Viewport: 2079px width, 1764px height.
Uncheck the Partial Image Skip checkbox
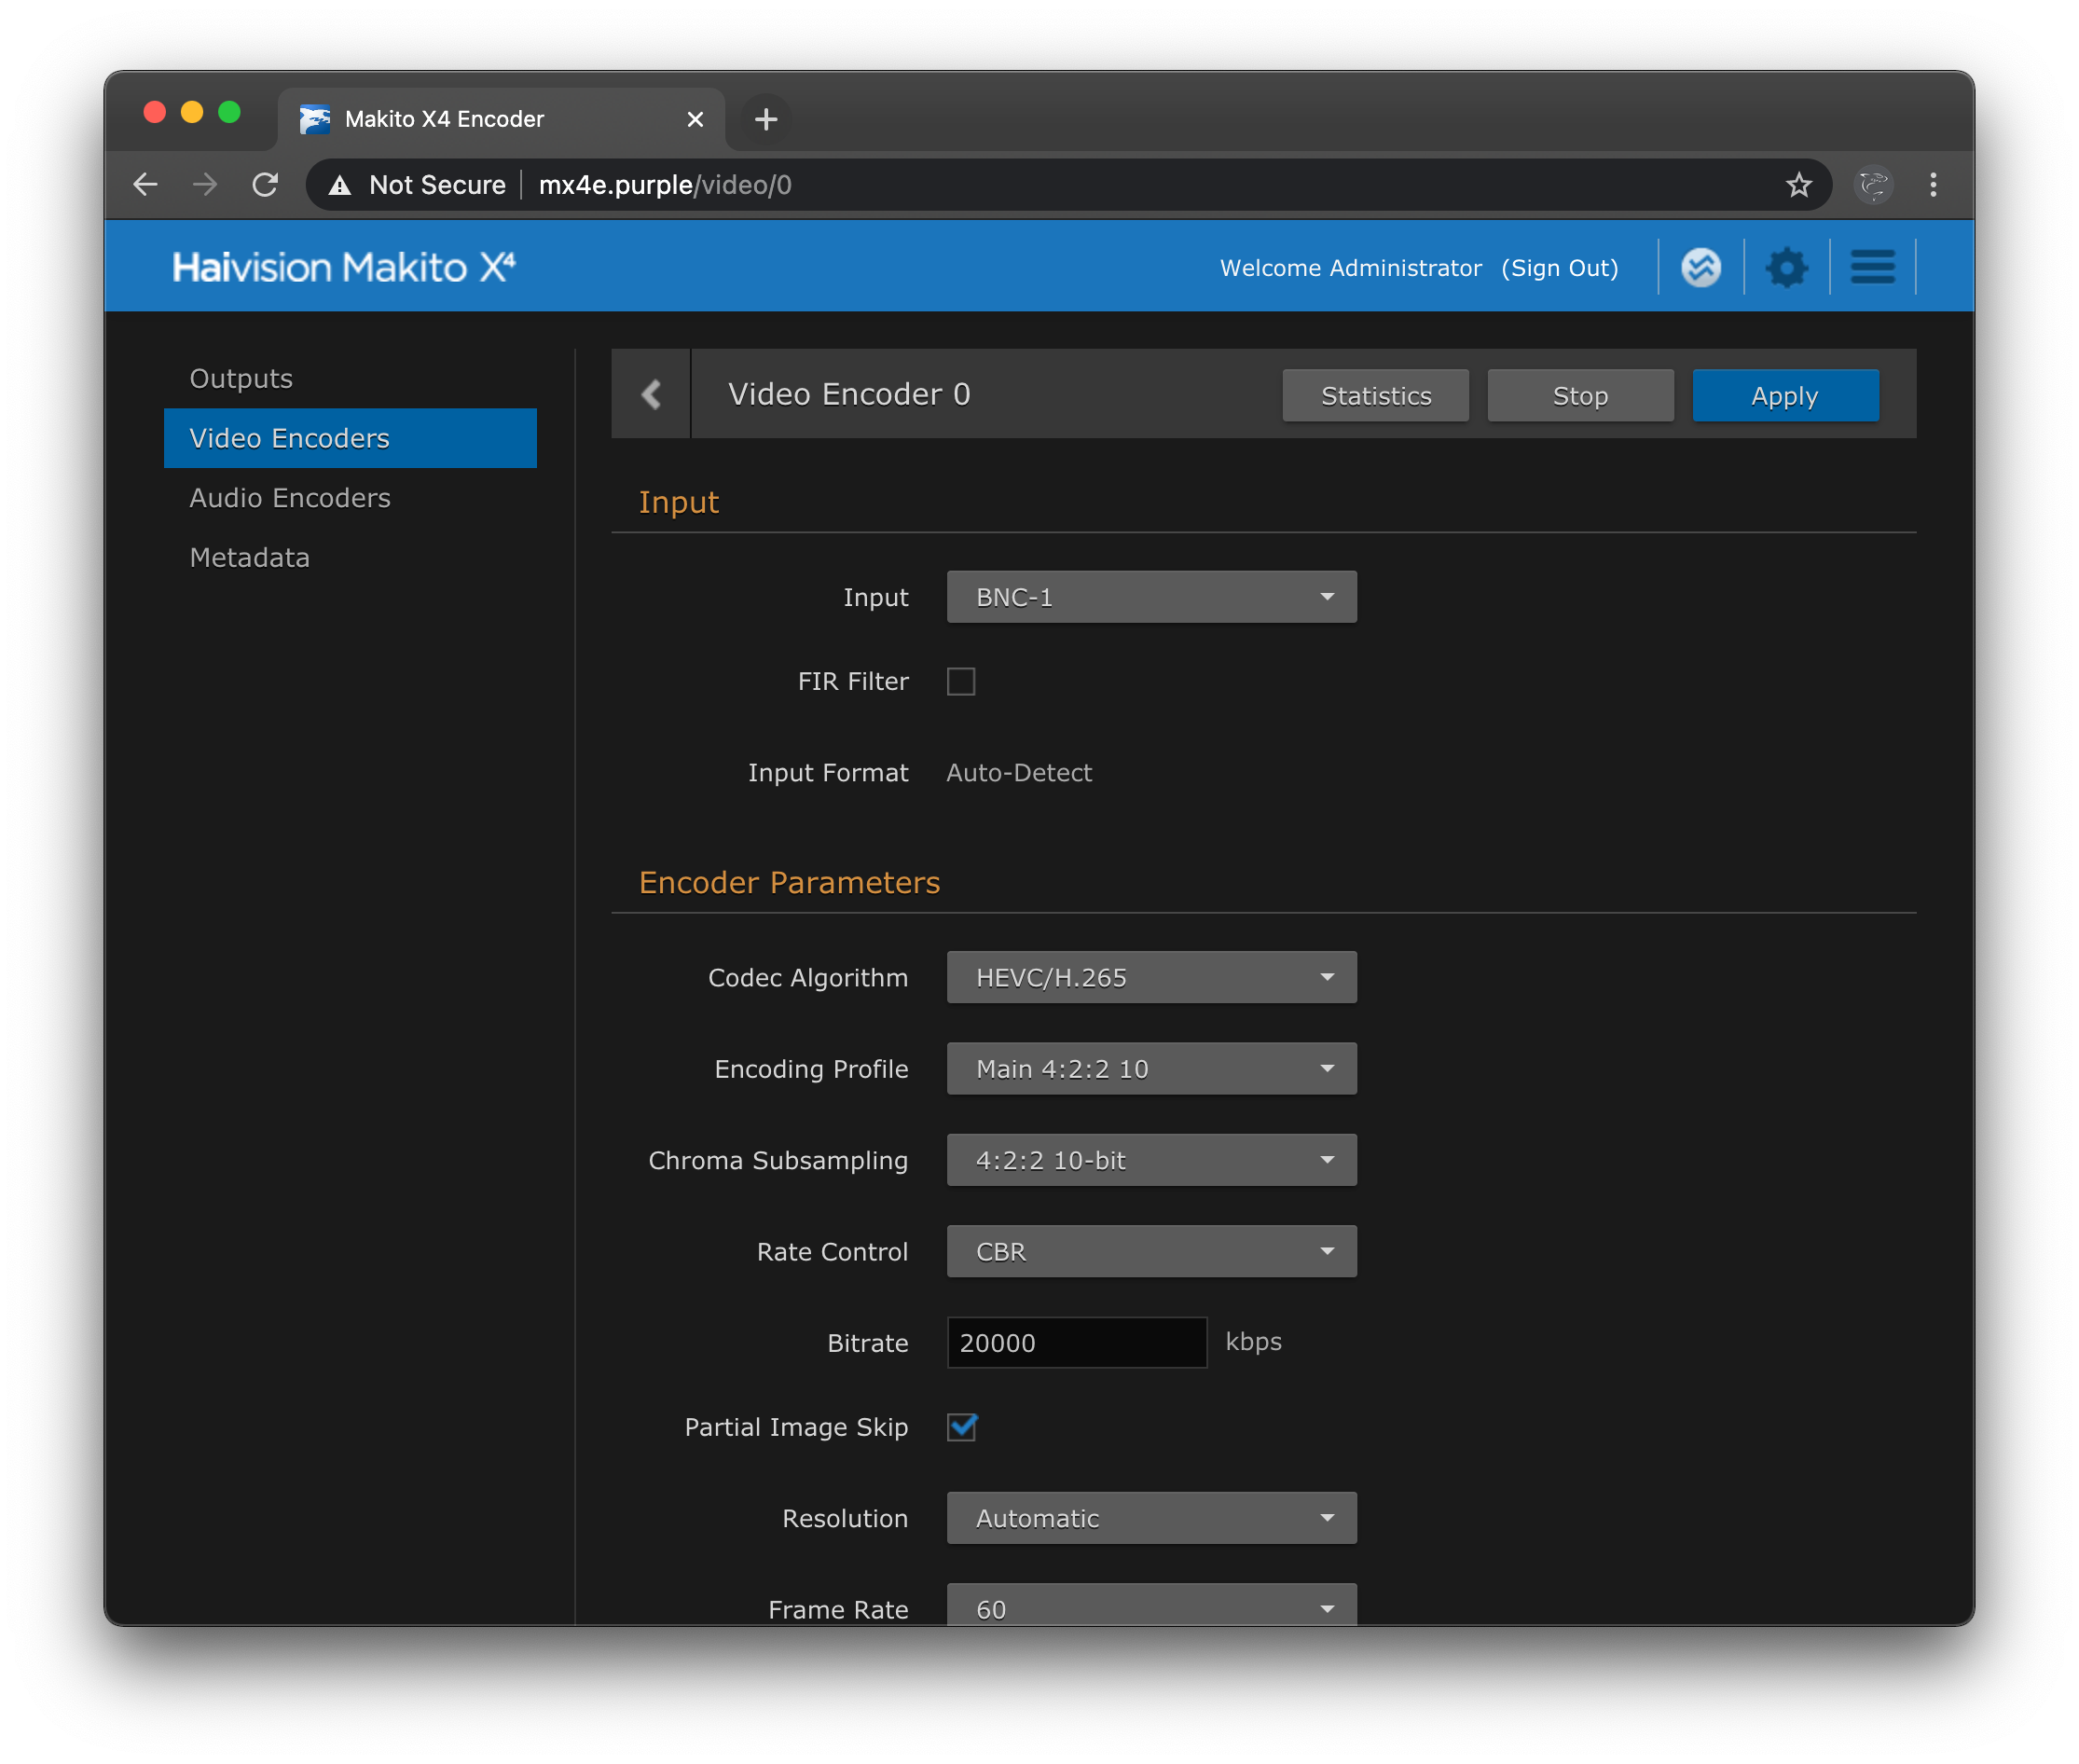pos(961,1427)
